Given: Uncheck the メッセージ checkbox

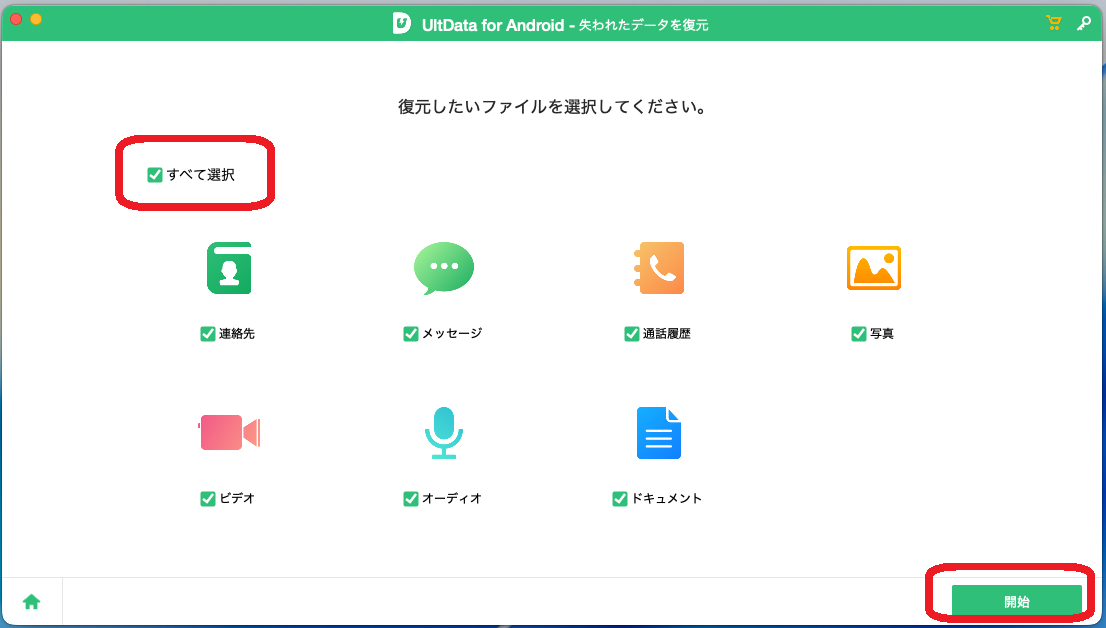Looking at the screenshot, I should pyautogui.click(x=411, y=334).
